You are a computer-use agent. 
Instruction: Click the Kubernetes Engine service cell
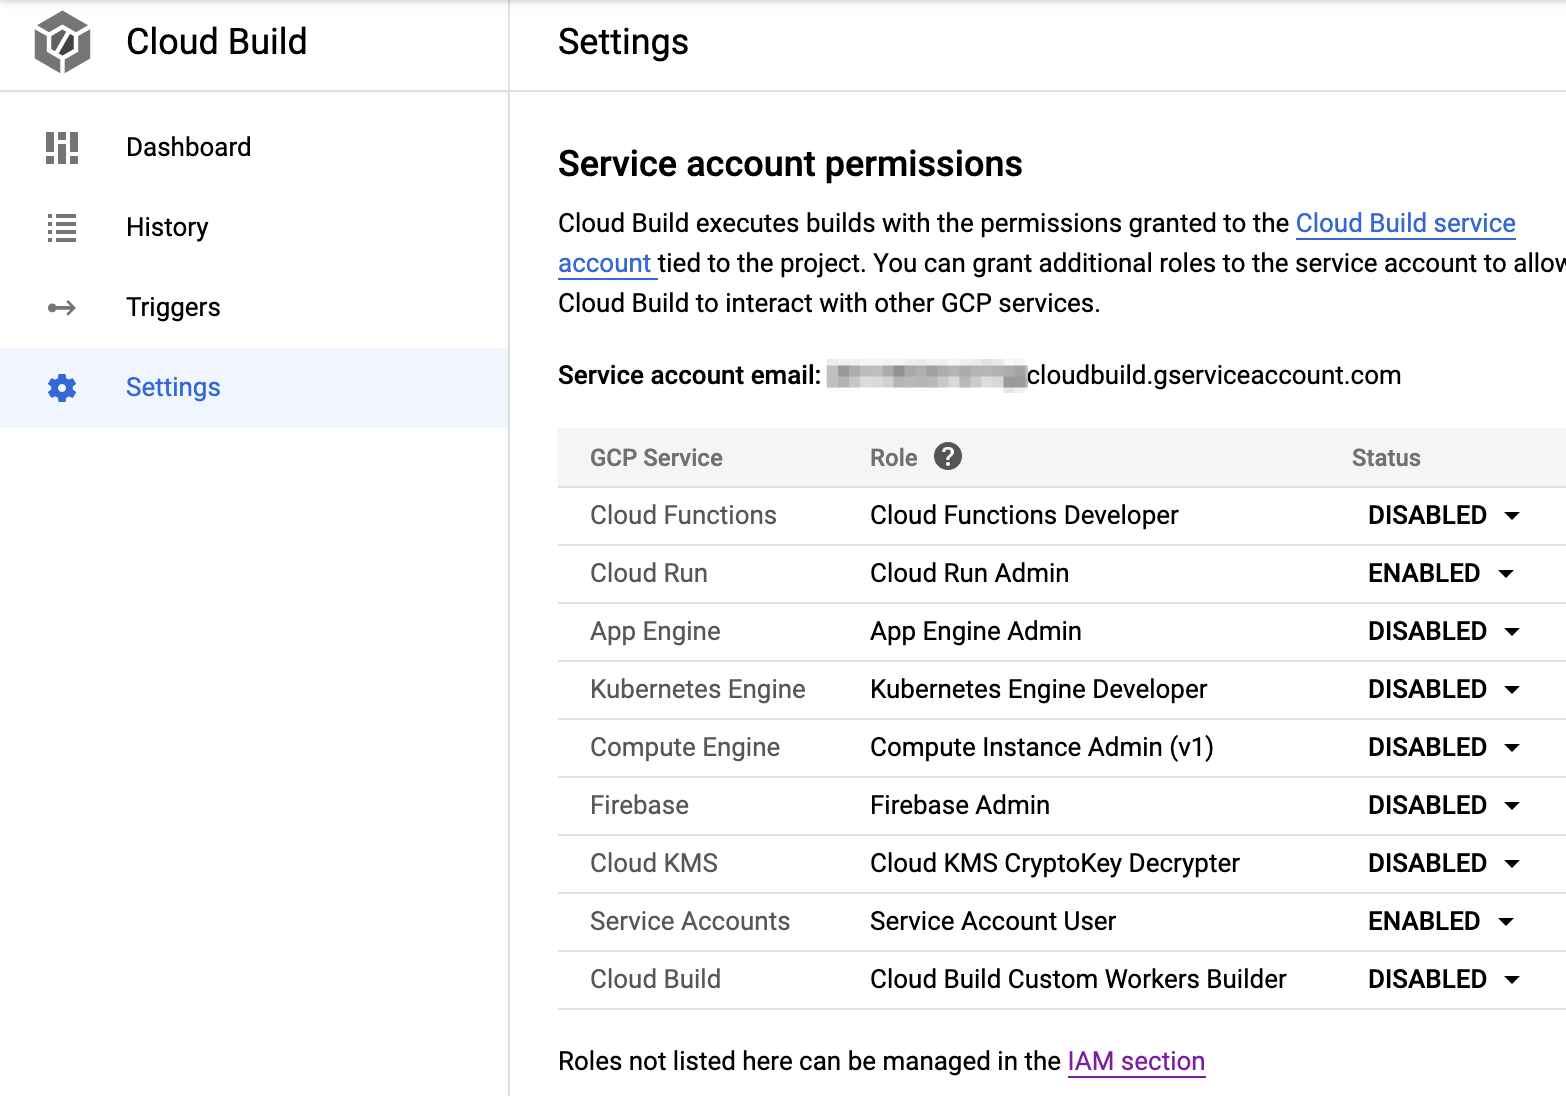coord(698,689)
